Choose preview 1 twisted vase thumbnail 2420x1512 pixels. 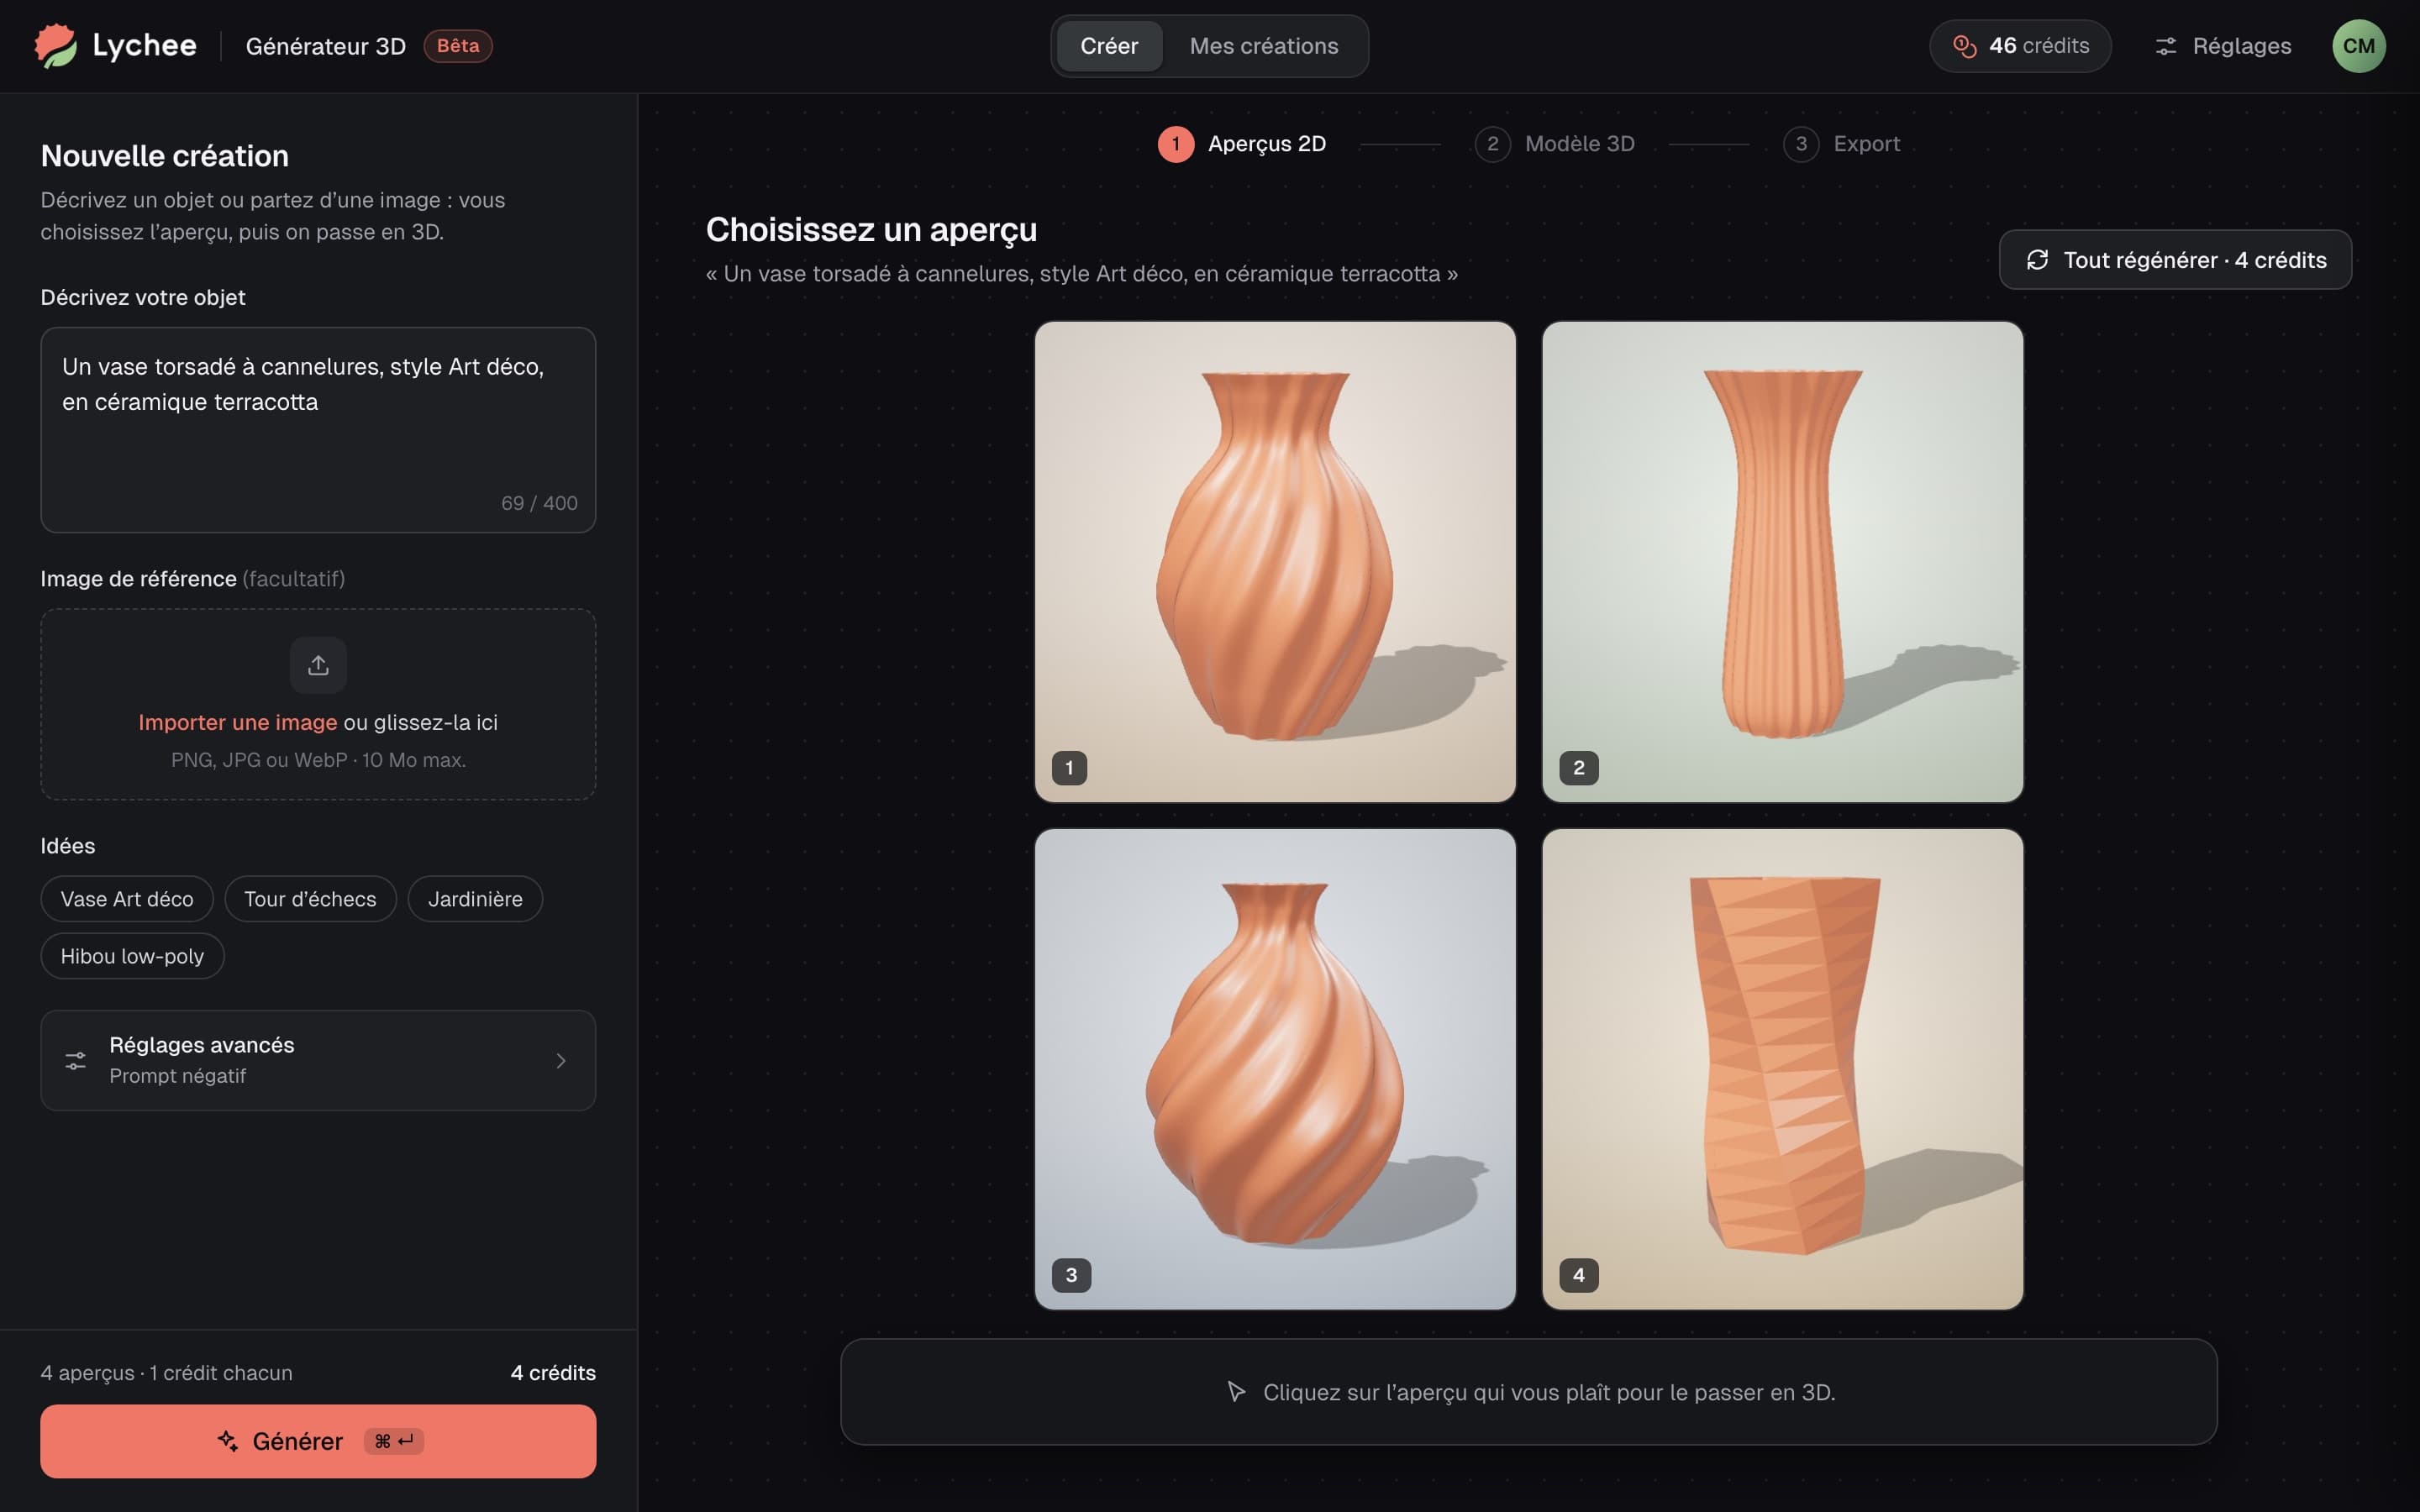pos(1275,561)
